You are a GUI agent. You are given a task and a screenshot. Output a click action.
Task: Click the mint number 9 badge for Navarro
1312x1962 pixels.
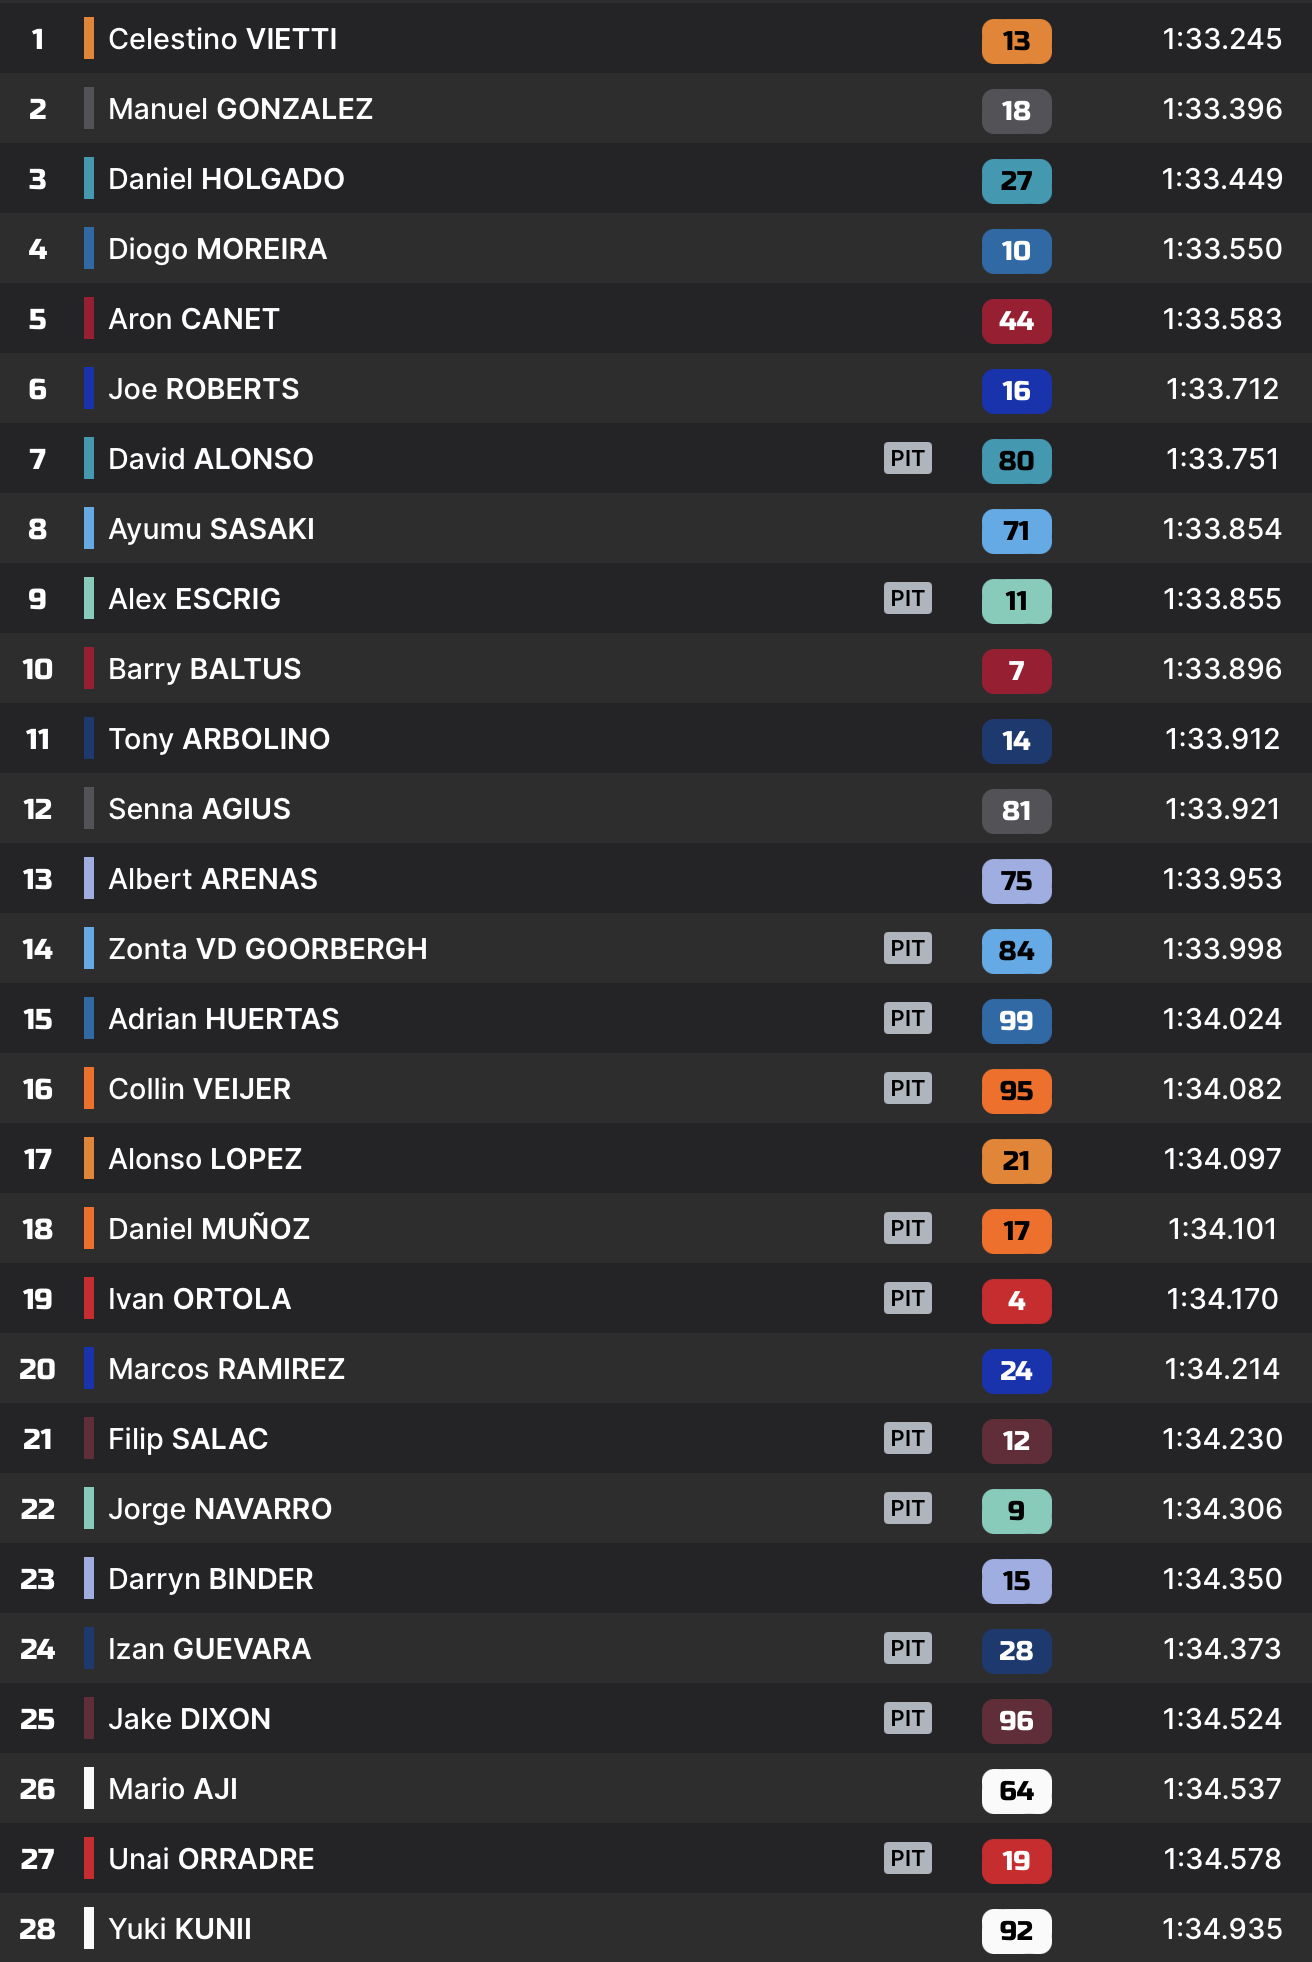[x=1016, y=1511]
